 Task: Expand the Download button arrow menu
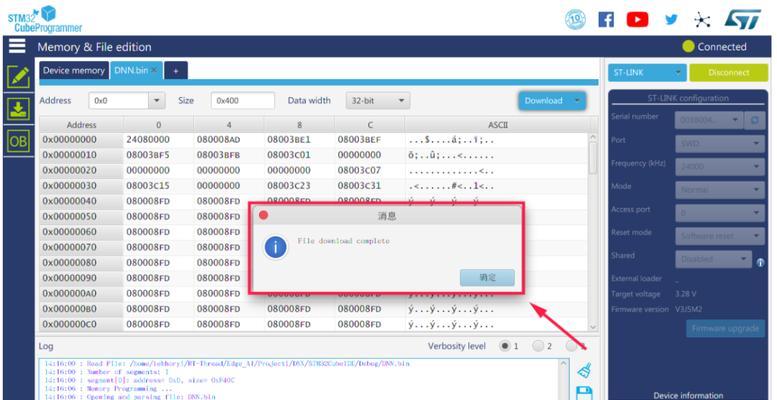point(577,101)
